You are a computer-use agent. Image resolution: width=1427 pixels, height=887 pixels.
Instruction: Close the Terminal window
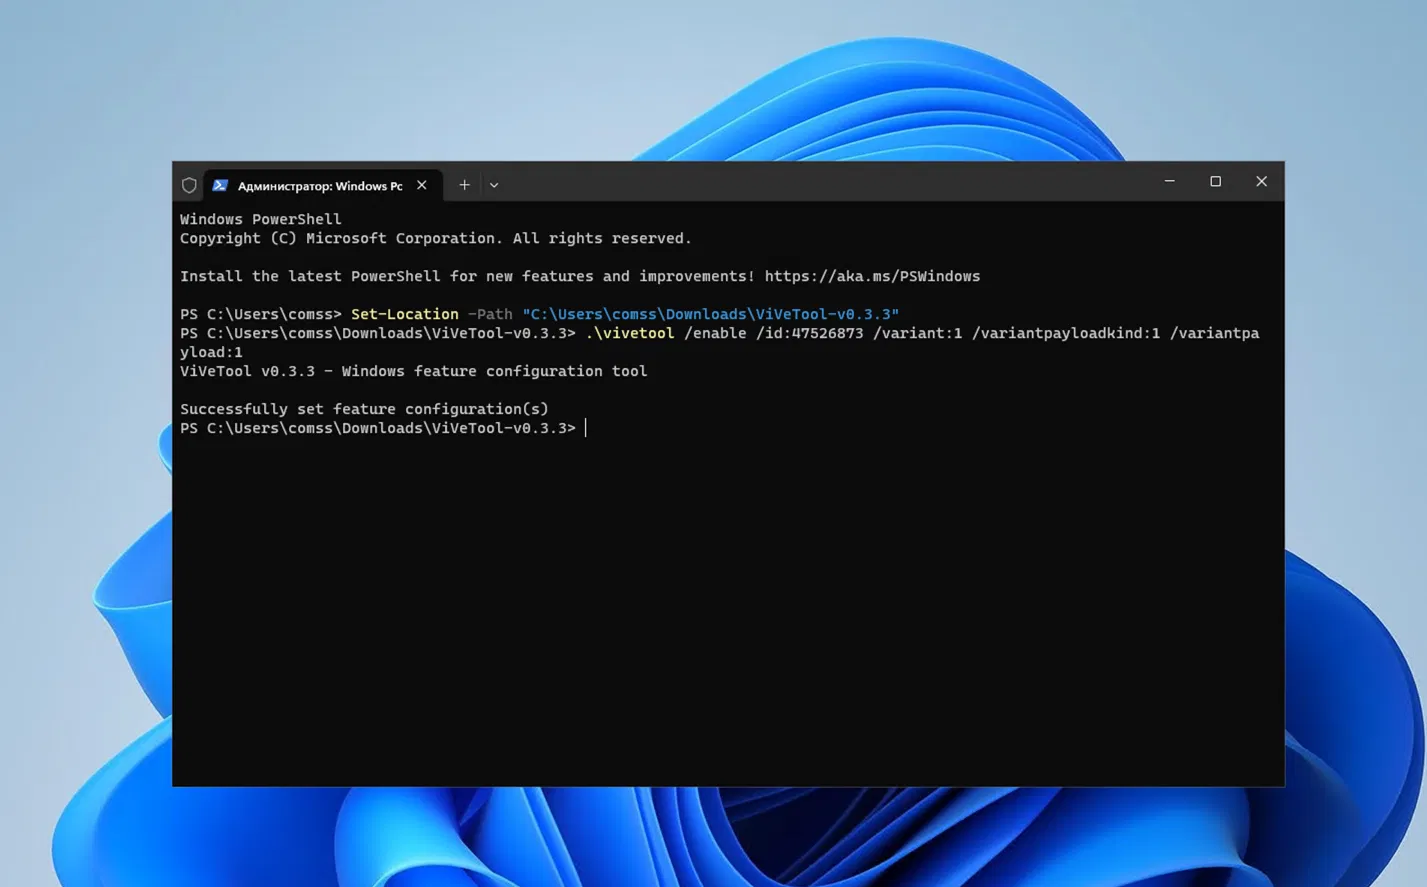[1261, 181]
